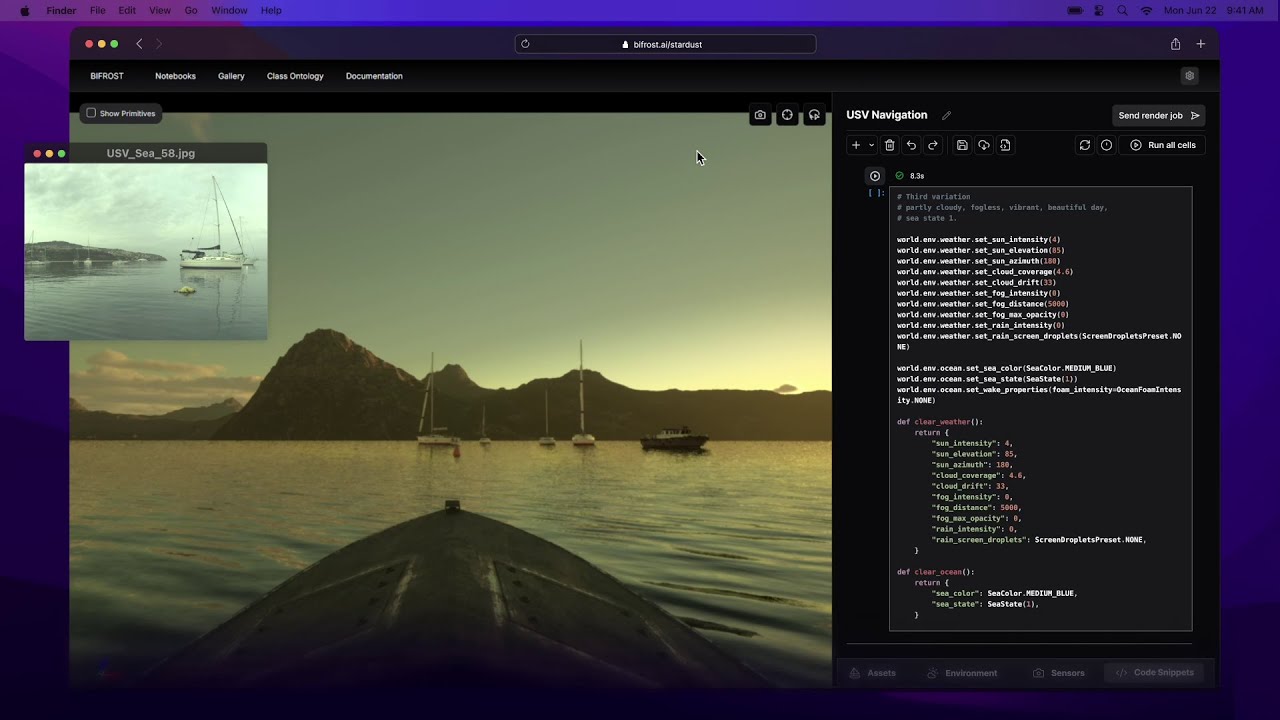Click the circular arrows refresh icon
This screenshot has width=1280, height=720.
click(x=1084, y=145)
